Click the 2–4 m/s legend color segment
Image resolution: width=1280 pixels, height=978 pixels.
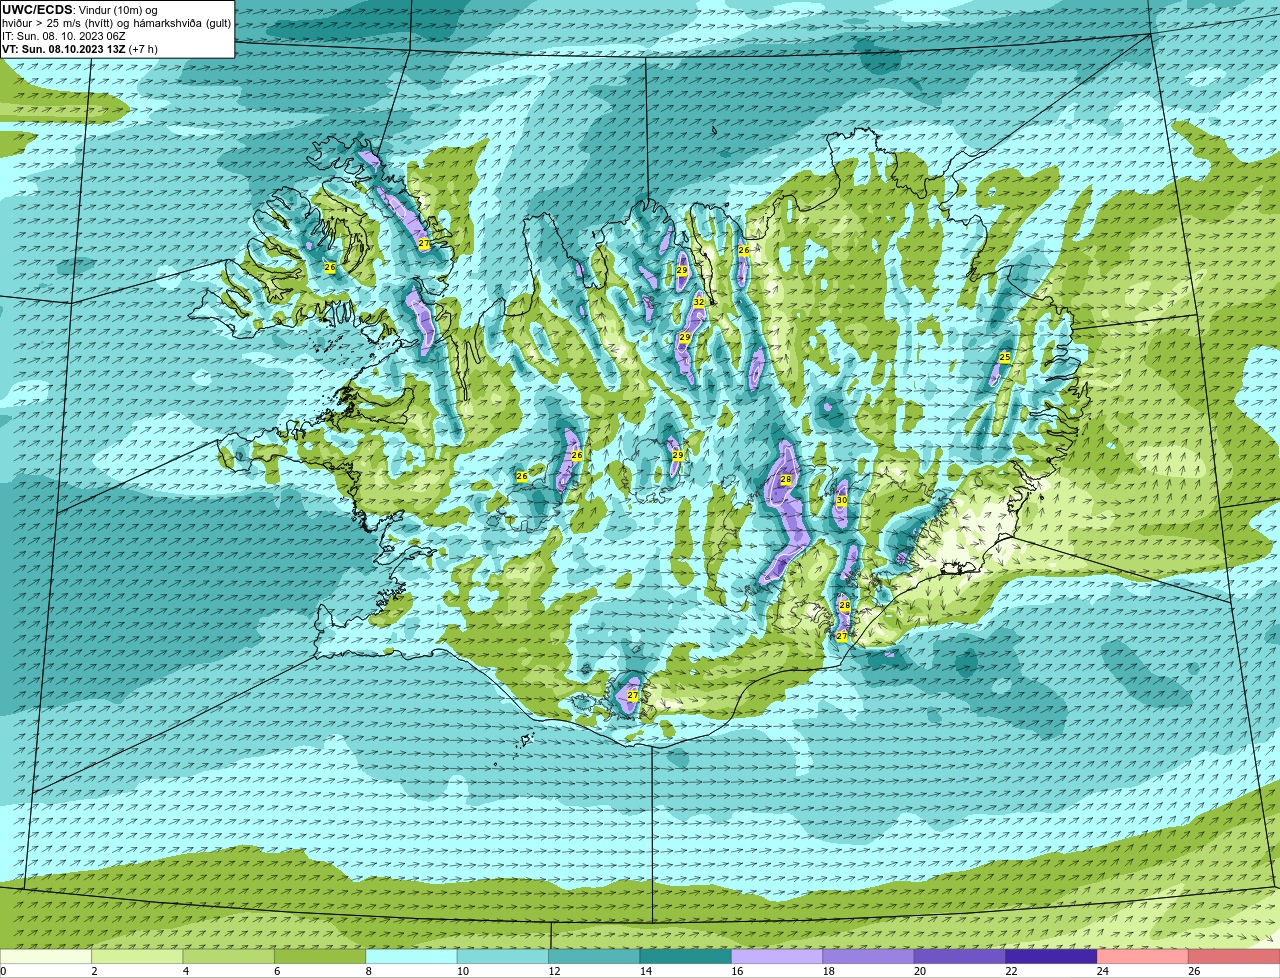(138, 956)
